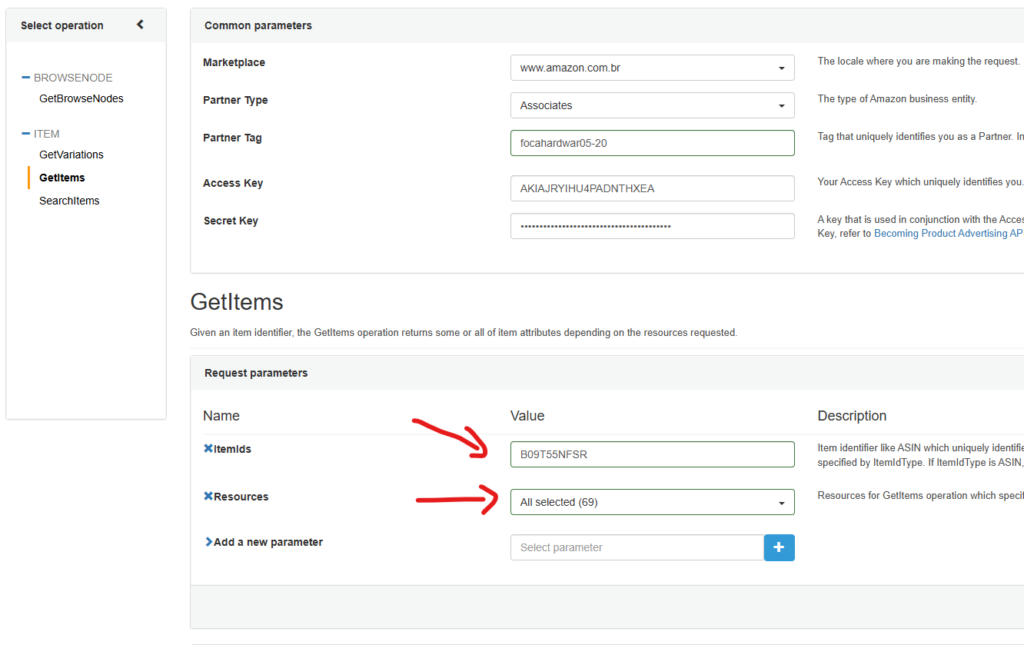
Task: Click the Request parameters header
Action: (256, 373)
